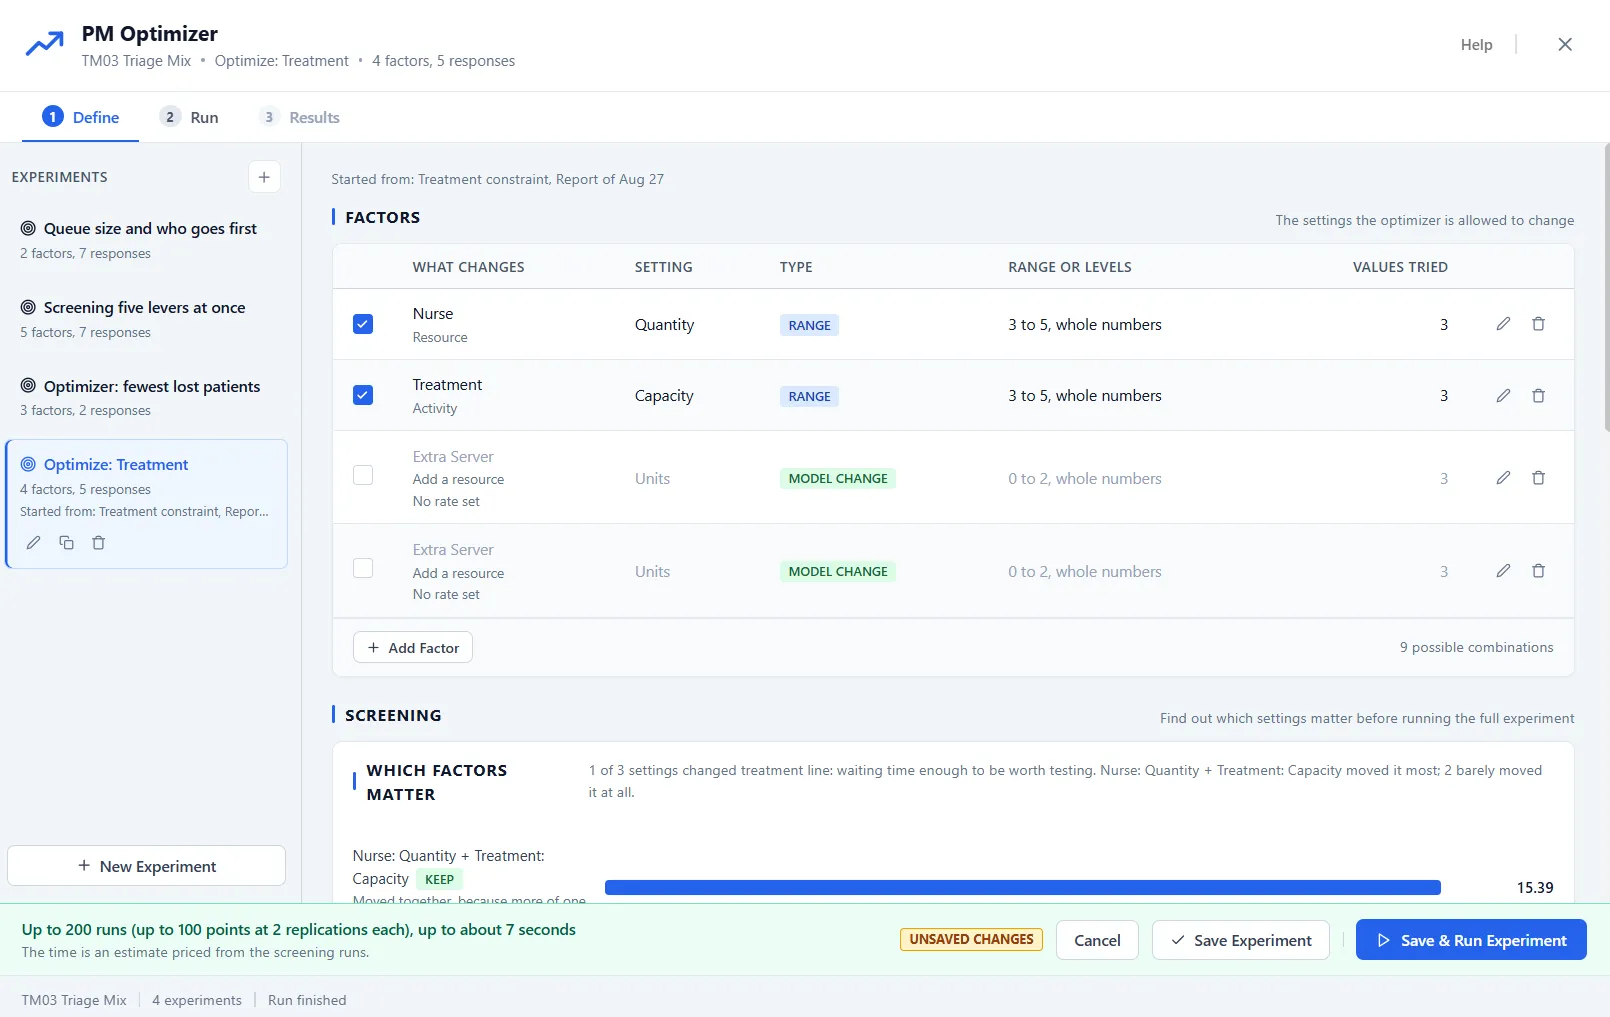The height and width of the screenshot is (1017, 1610).
Task: Click the RANGE tag in the Nurse row
Action: pos(809,325)
